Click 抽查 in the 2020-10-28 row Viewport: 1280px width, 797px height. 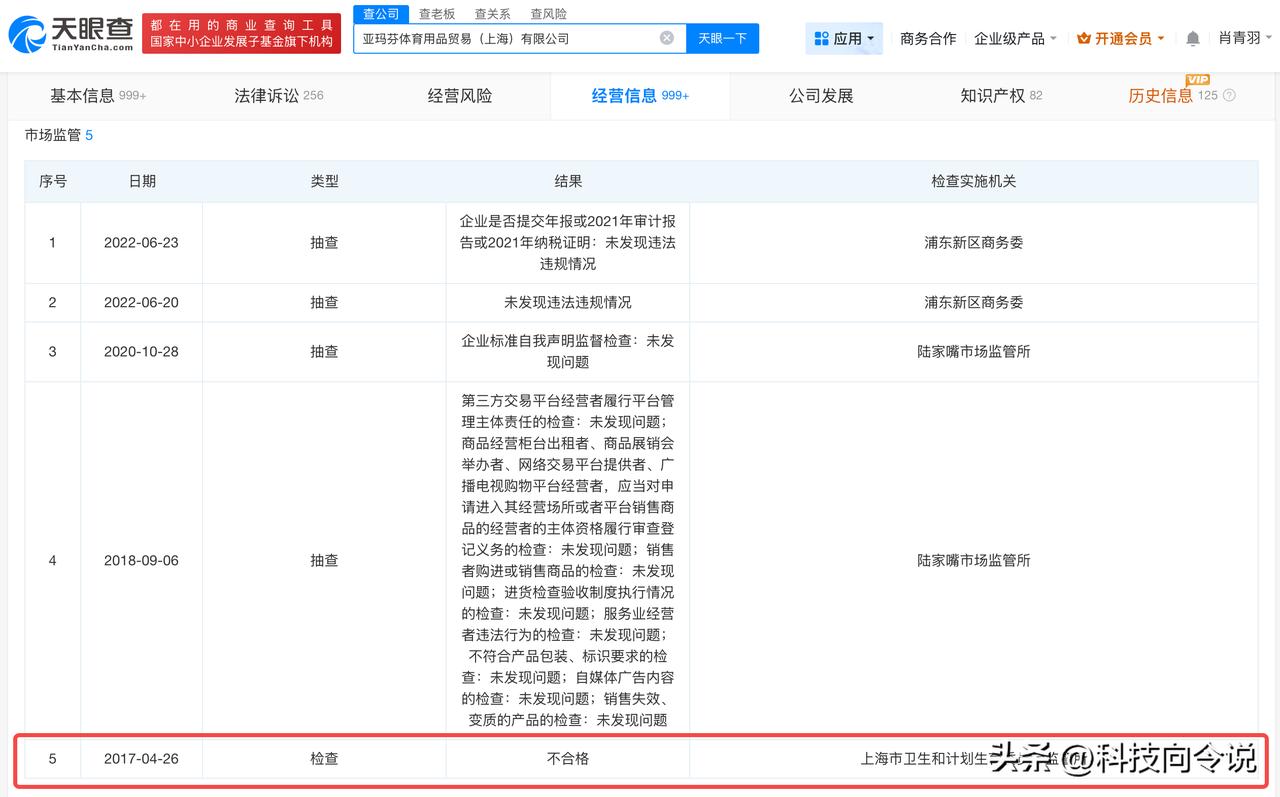pos(324,351)
